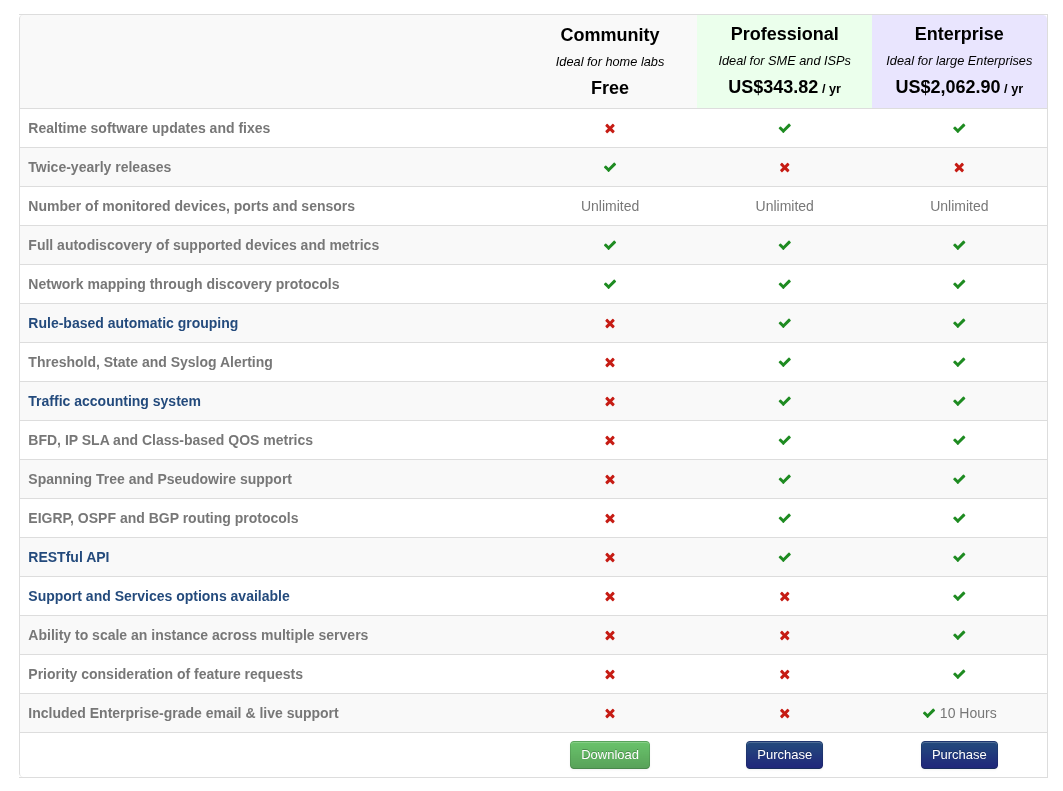Follow the RESTful API link
The width and height of the screenshot is (1063, 791).
[x=69, y=557]
